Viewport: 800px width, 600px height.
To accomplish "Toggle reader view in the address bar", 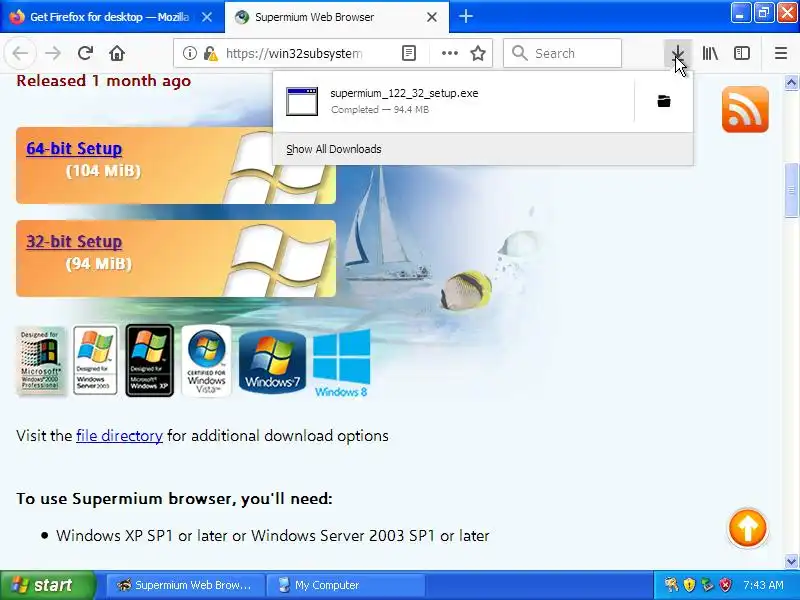I will click(409, 53).
